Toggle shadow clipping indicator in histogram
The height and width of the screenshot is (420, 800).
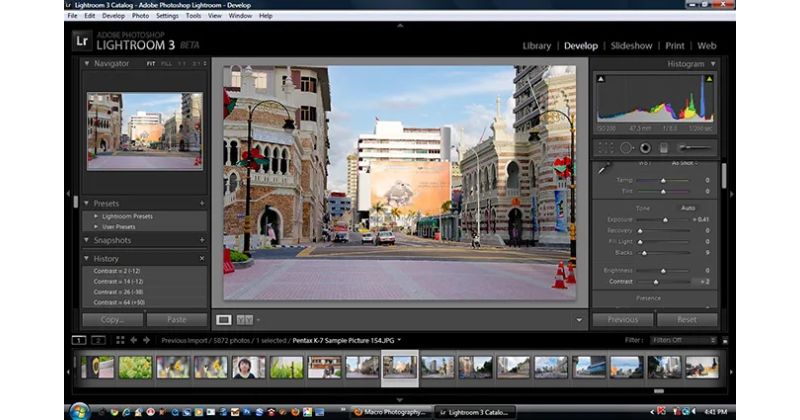pos(601,79)
